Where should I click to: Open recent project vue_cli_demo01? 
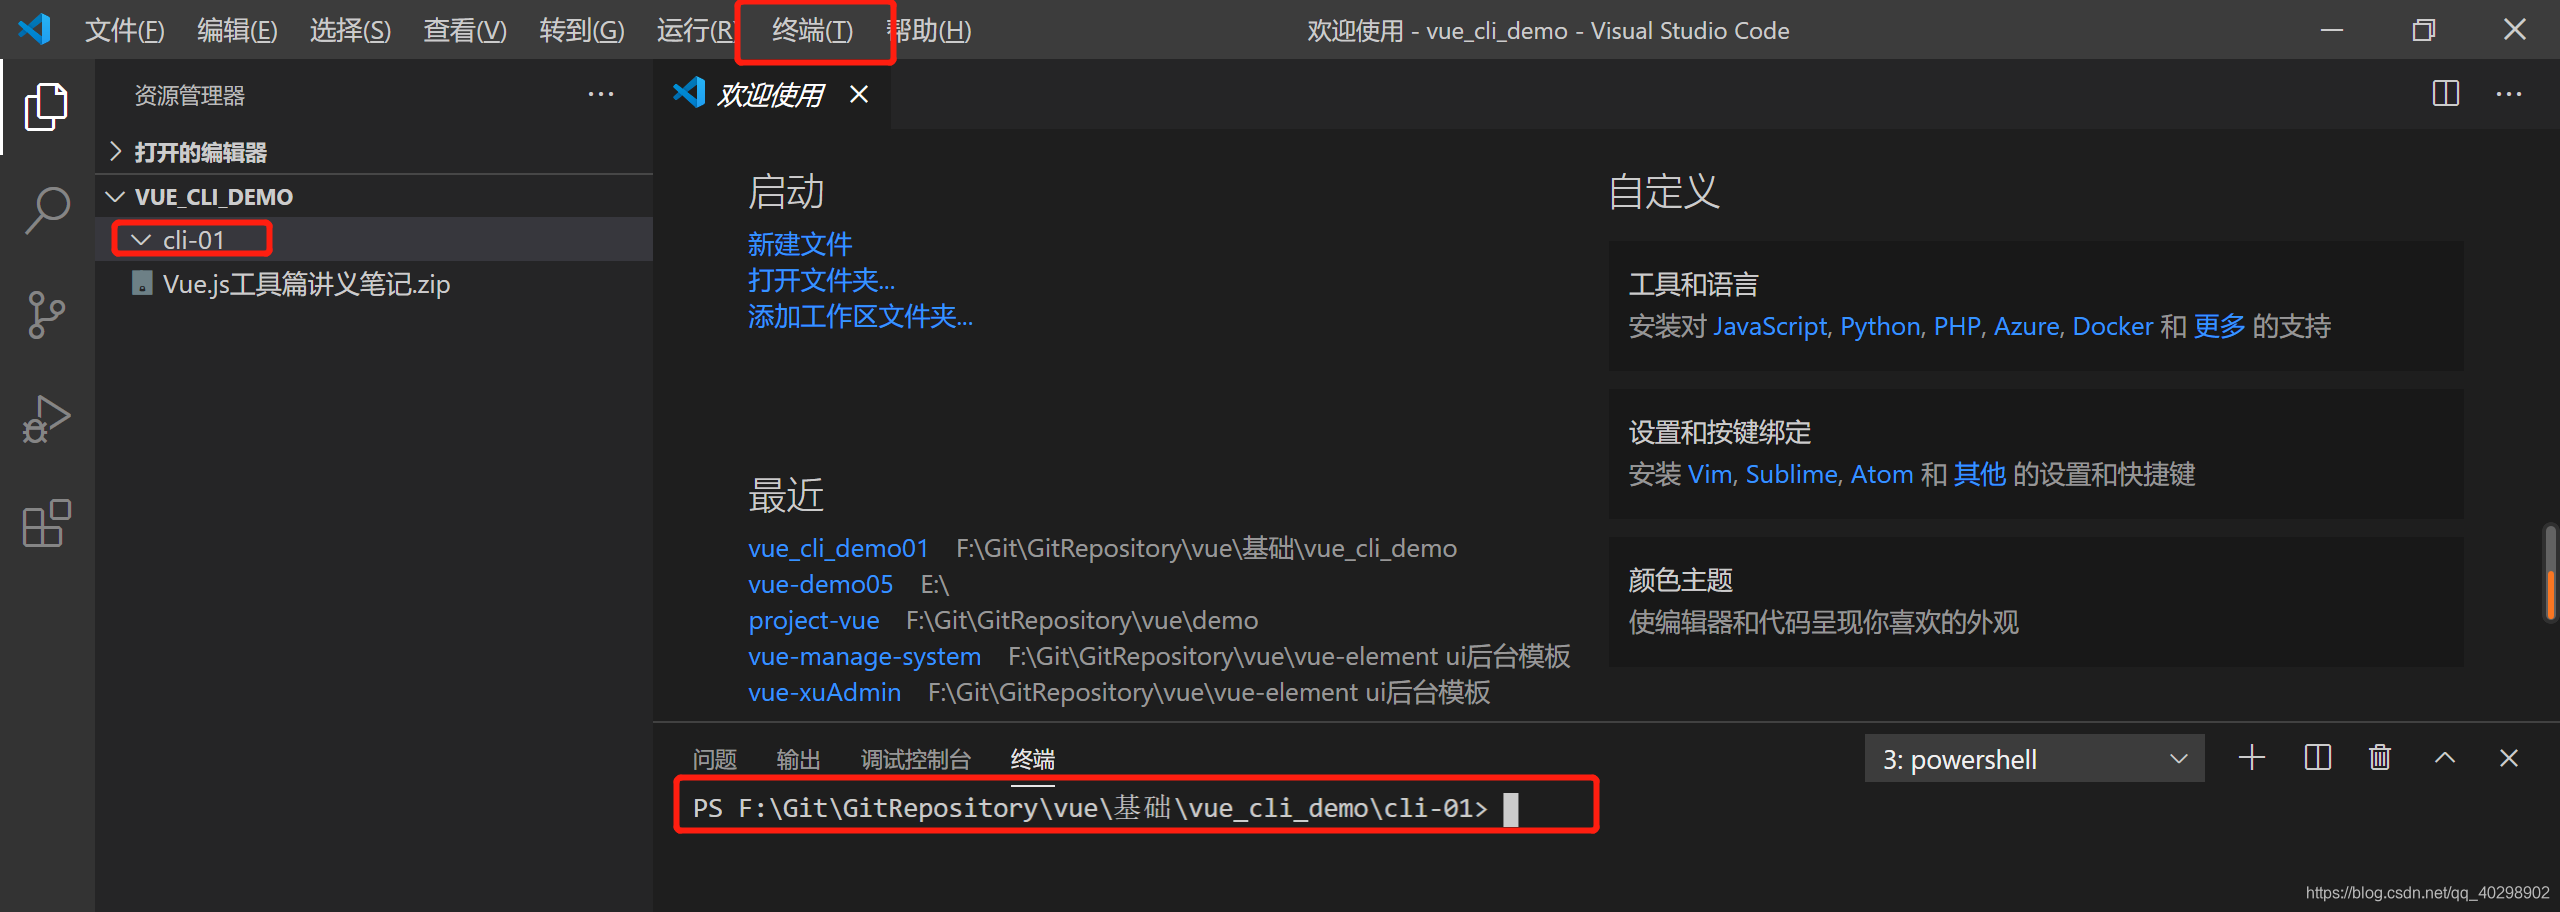pos(838,548)
